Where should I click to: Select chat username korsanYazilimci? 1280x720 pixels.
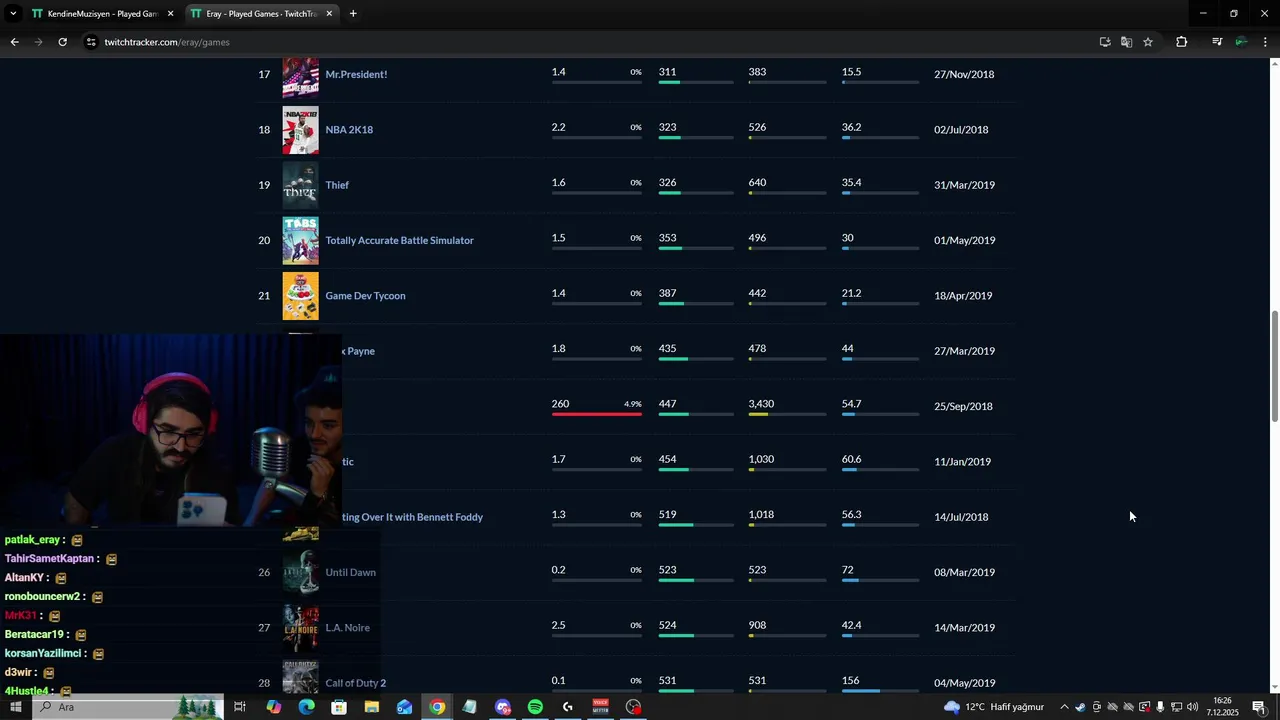tap(44, 653)
